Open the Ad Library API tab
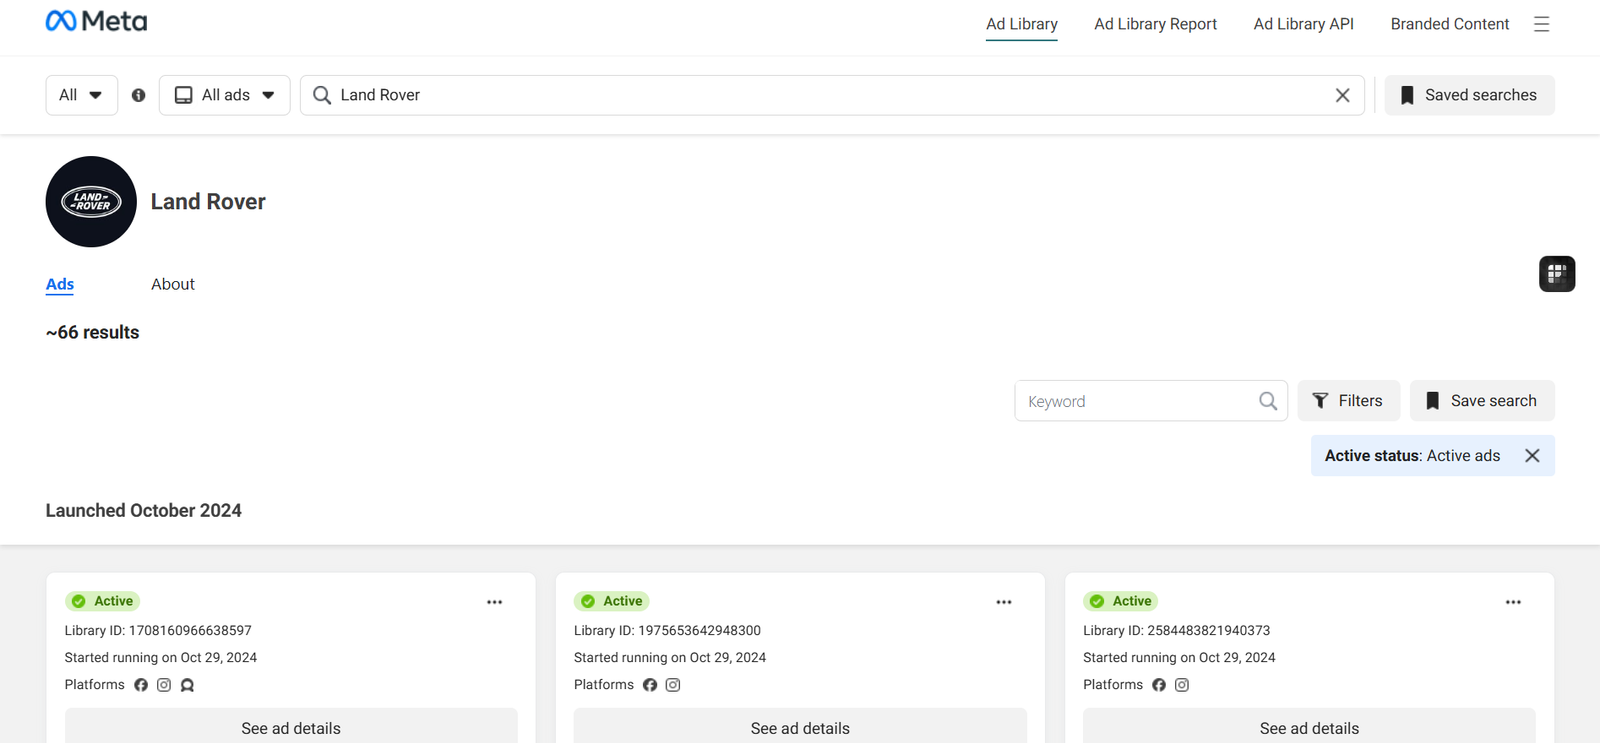The image size is (1600, 743). click(x=1303, y=24)
